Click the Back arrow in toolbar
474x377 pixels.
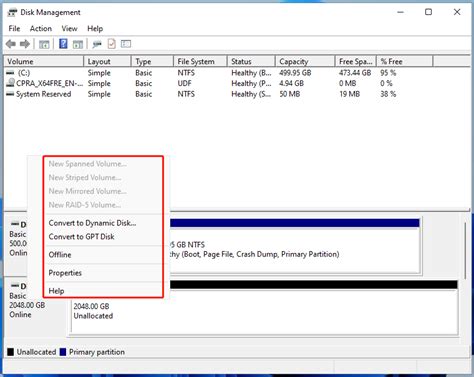tap(11, 44)
